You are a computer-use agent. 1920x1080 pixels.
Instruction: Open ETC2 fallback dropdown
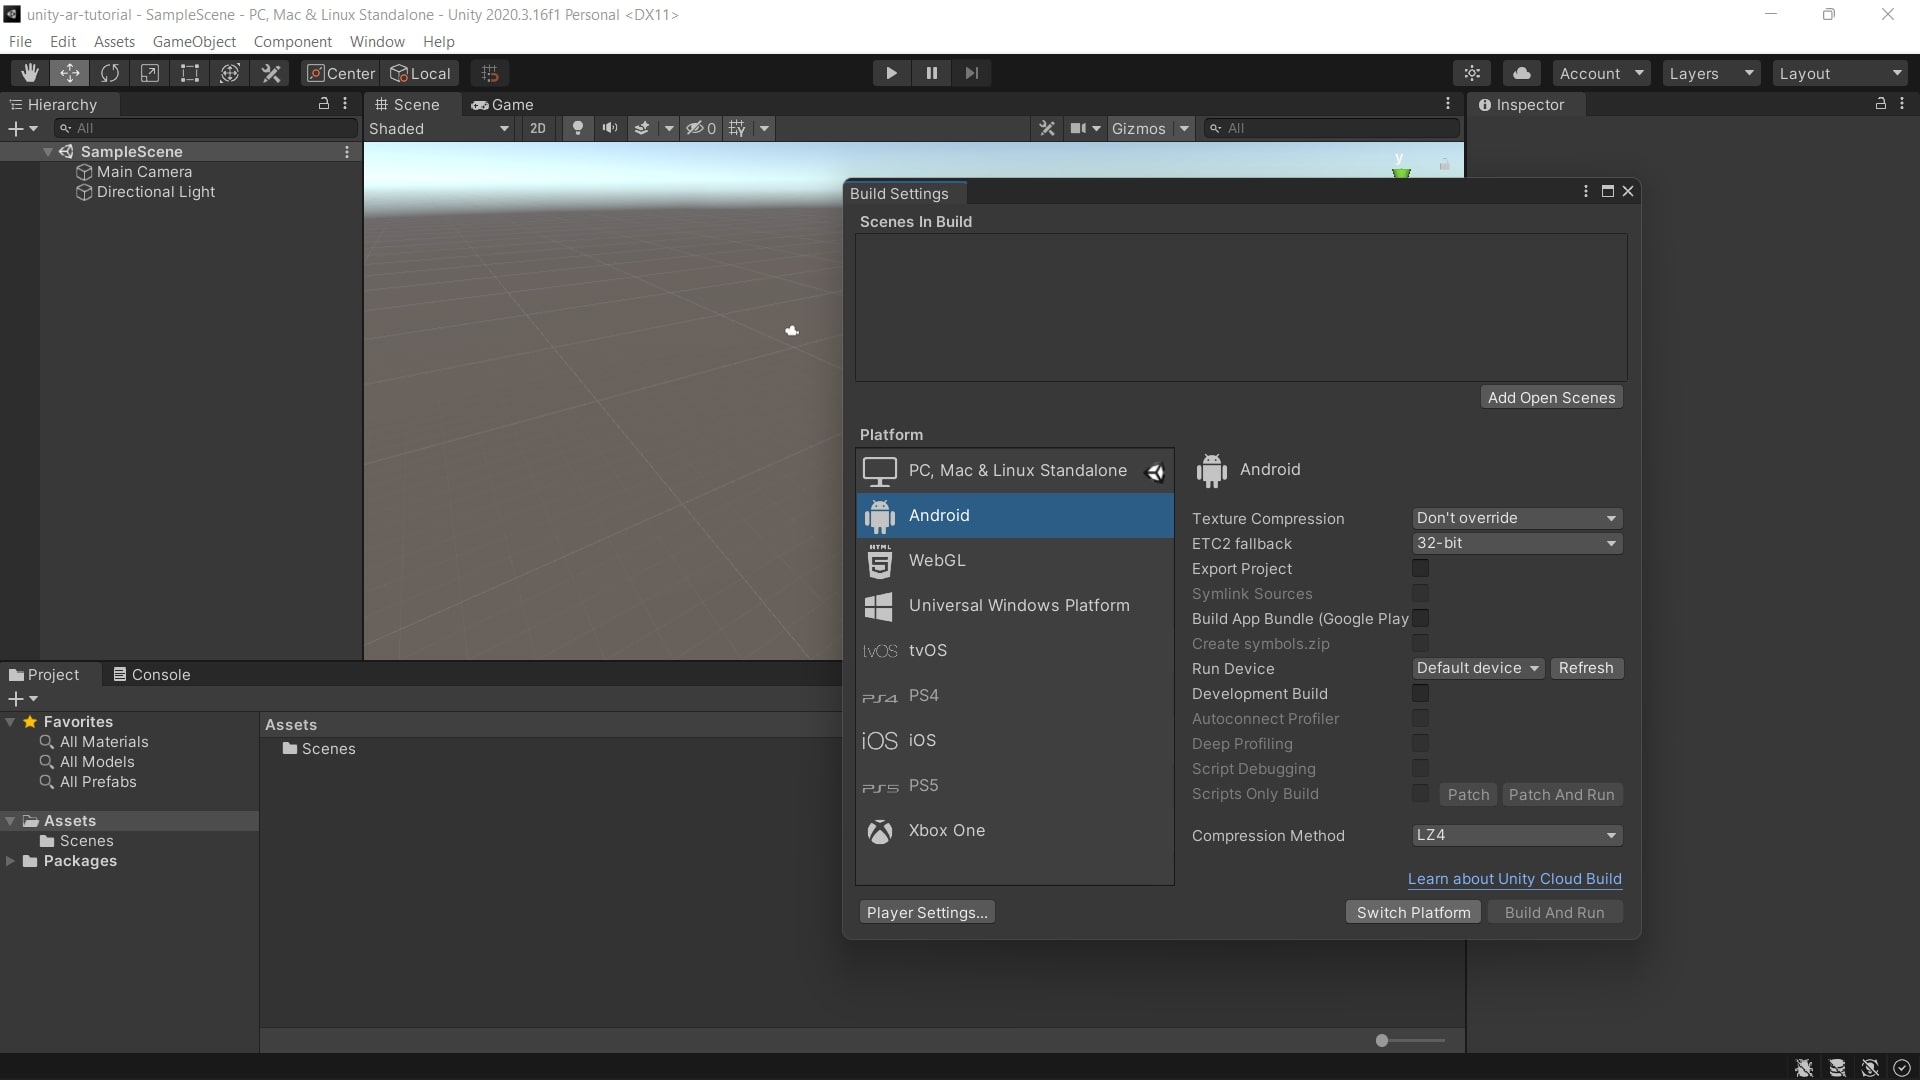(1517, 543)
